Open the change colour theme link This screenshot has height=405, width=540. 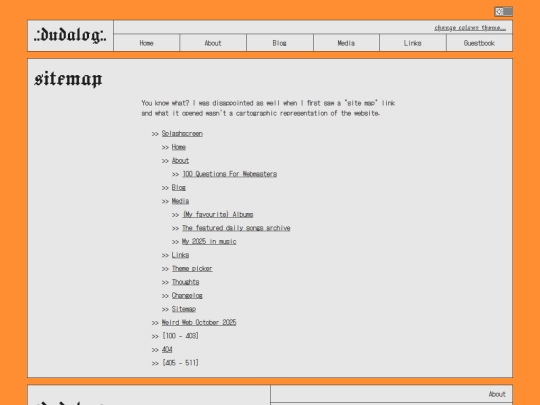(470, 28)
